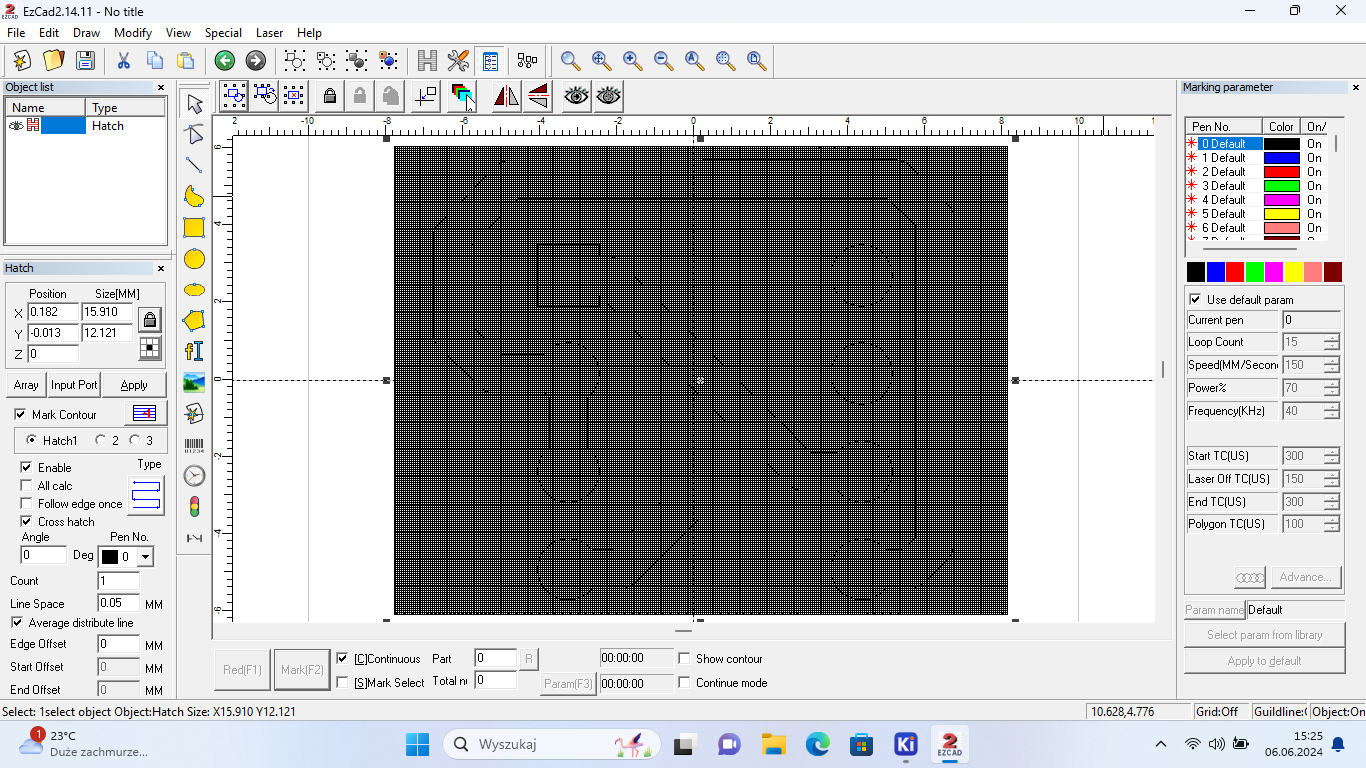Select the Text tool

(x=194, y=351)
